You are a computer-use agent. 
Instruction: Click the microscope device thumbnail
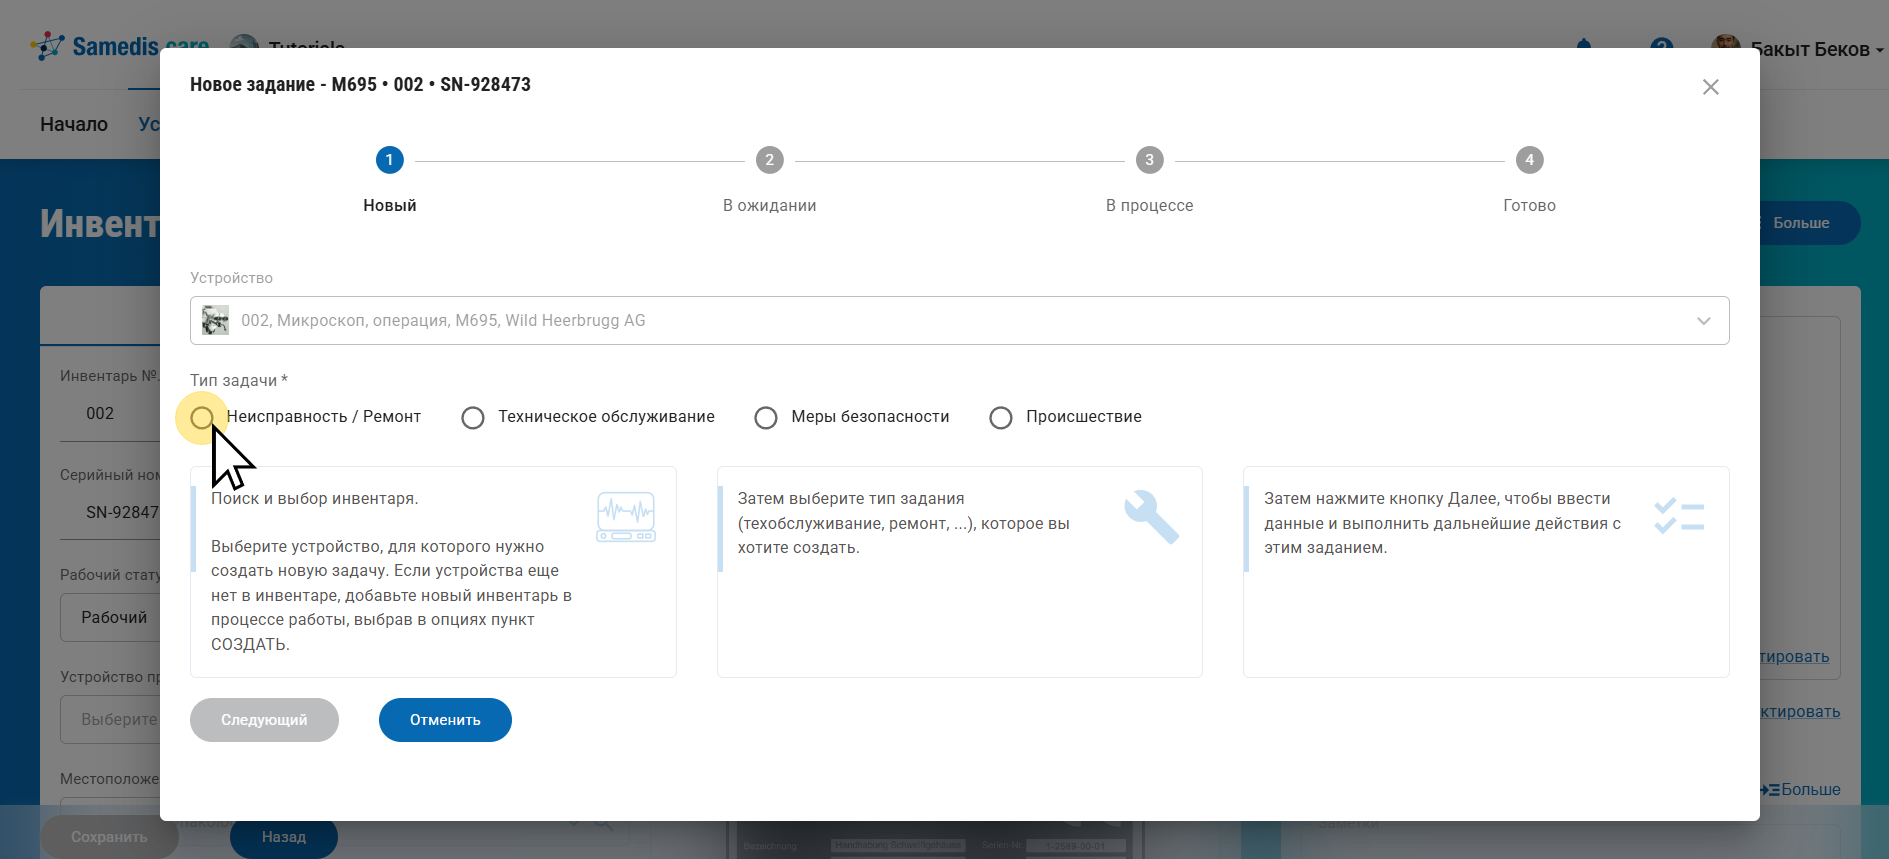click(215, 321)
